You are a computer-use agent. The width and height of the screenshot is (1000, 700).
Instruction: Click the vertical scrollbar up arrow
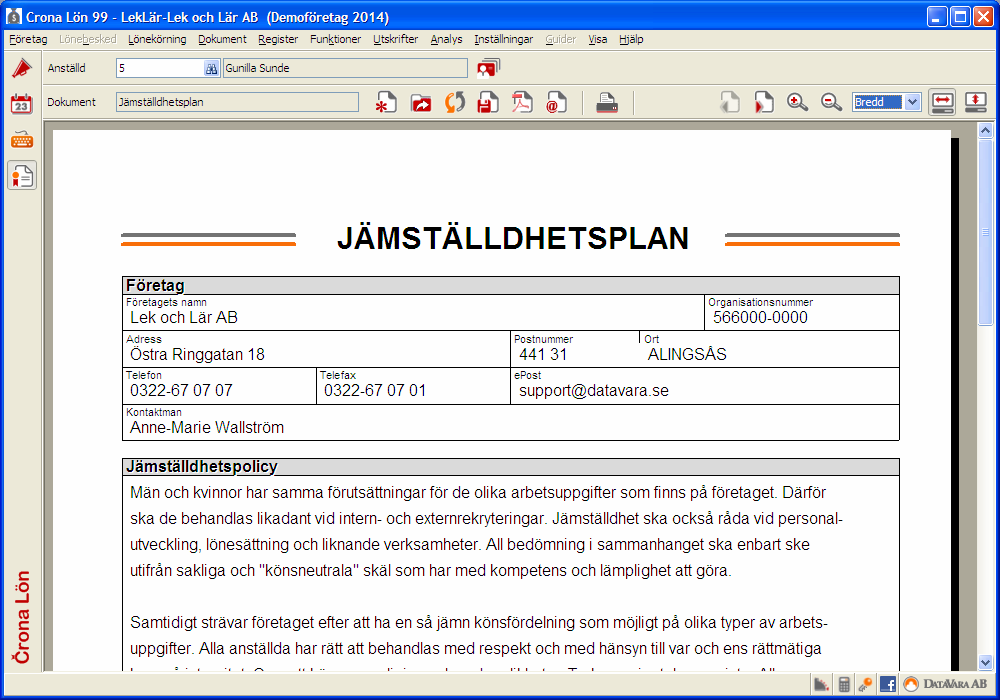point(985,131)
